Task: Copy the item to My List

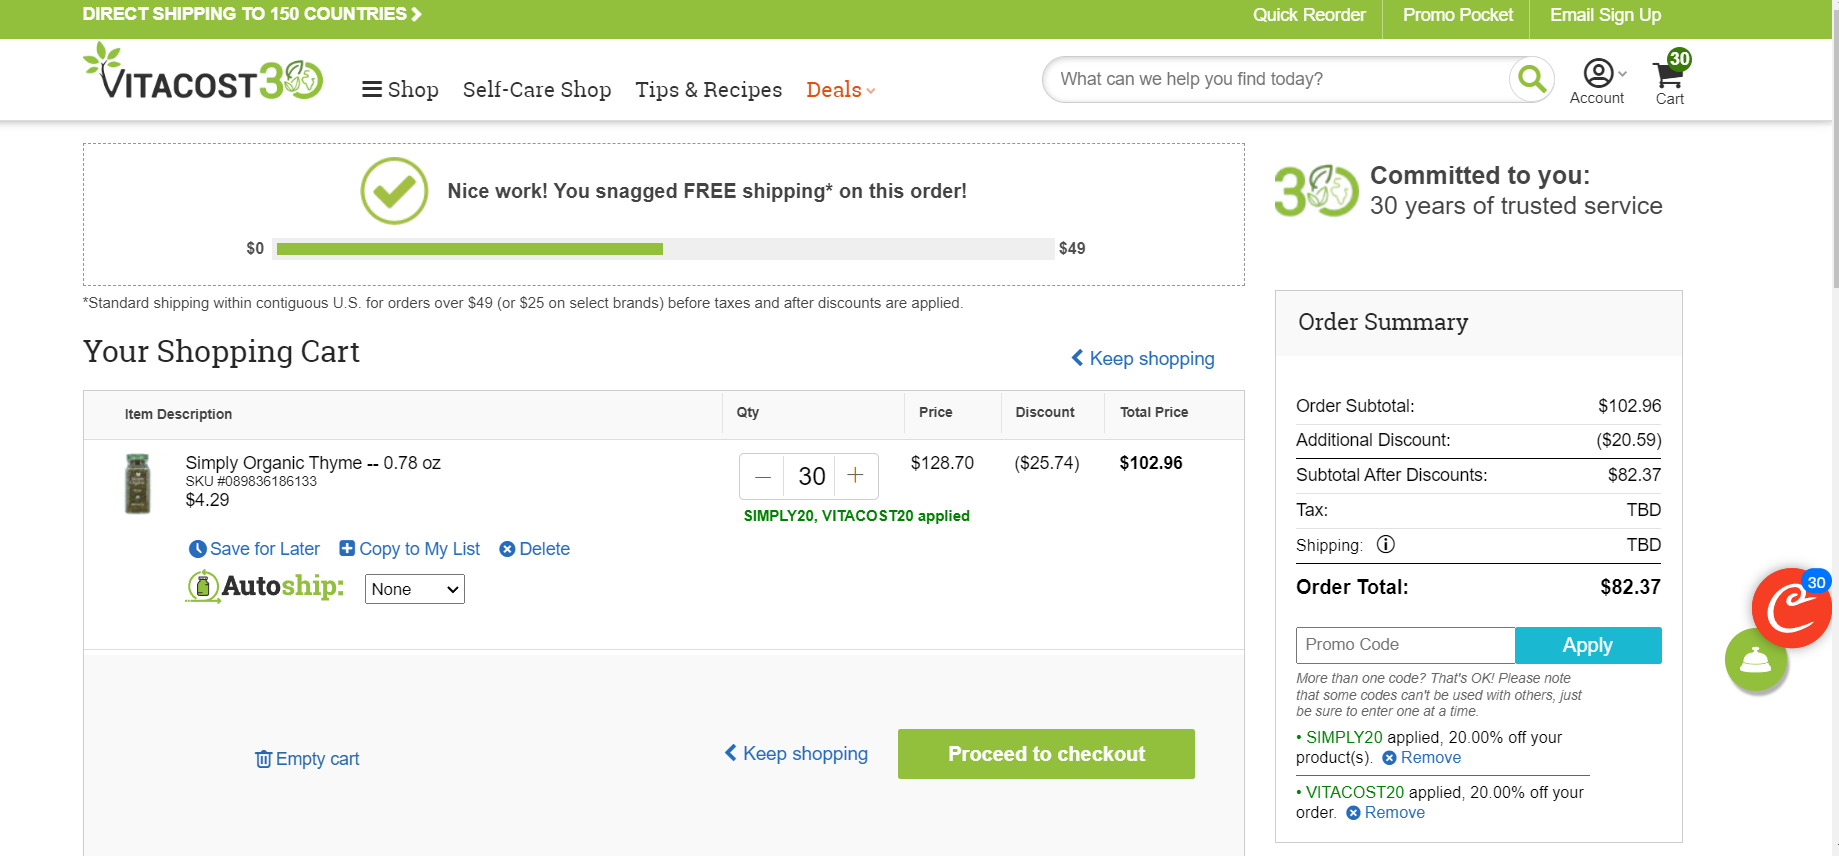Action: coord(410,549)
